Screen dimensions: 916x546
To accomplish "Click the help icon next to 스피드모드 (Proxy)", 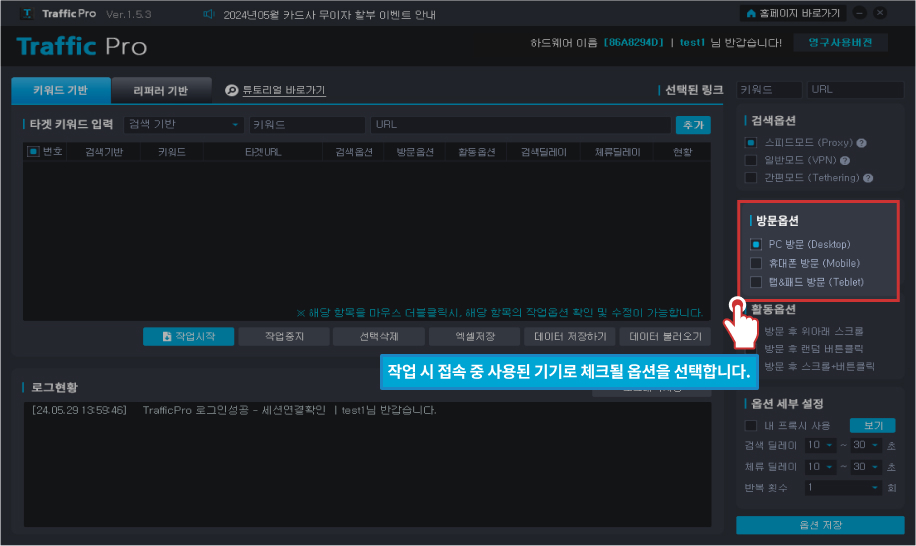I will point(861,143).
